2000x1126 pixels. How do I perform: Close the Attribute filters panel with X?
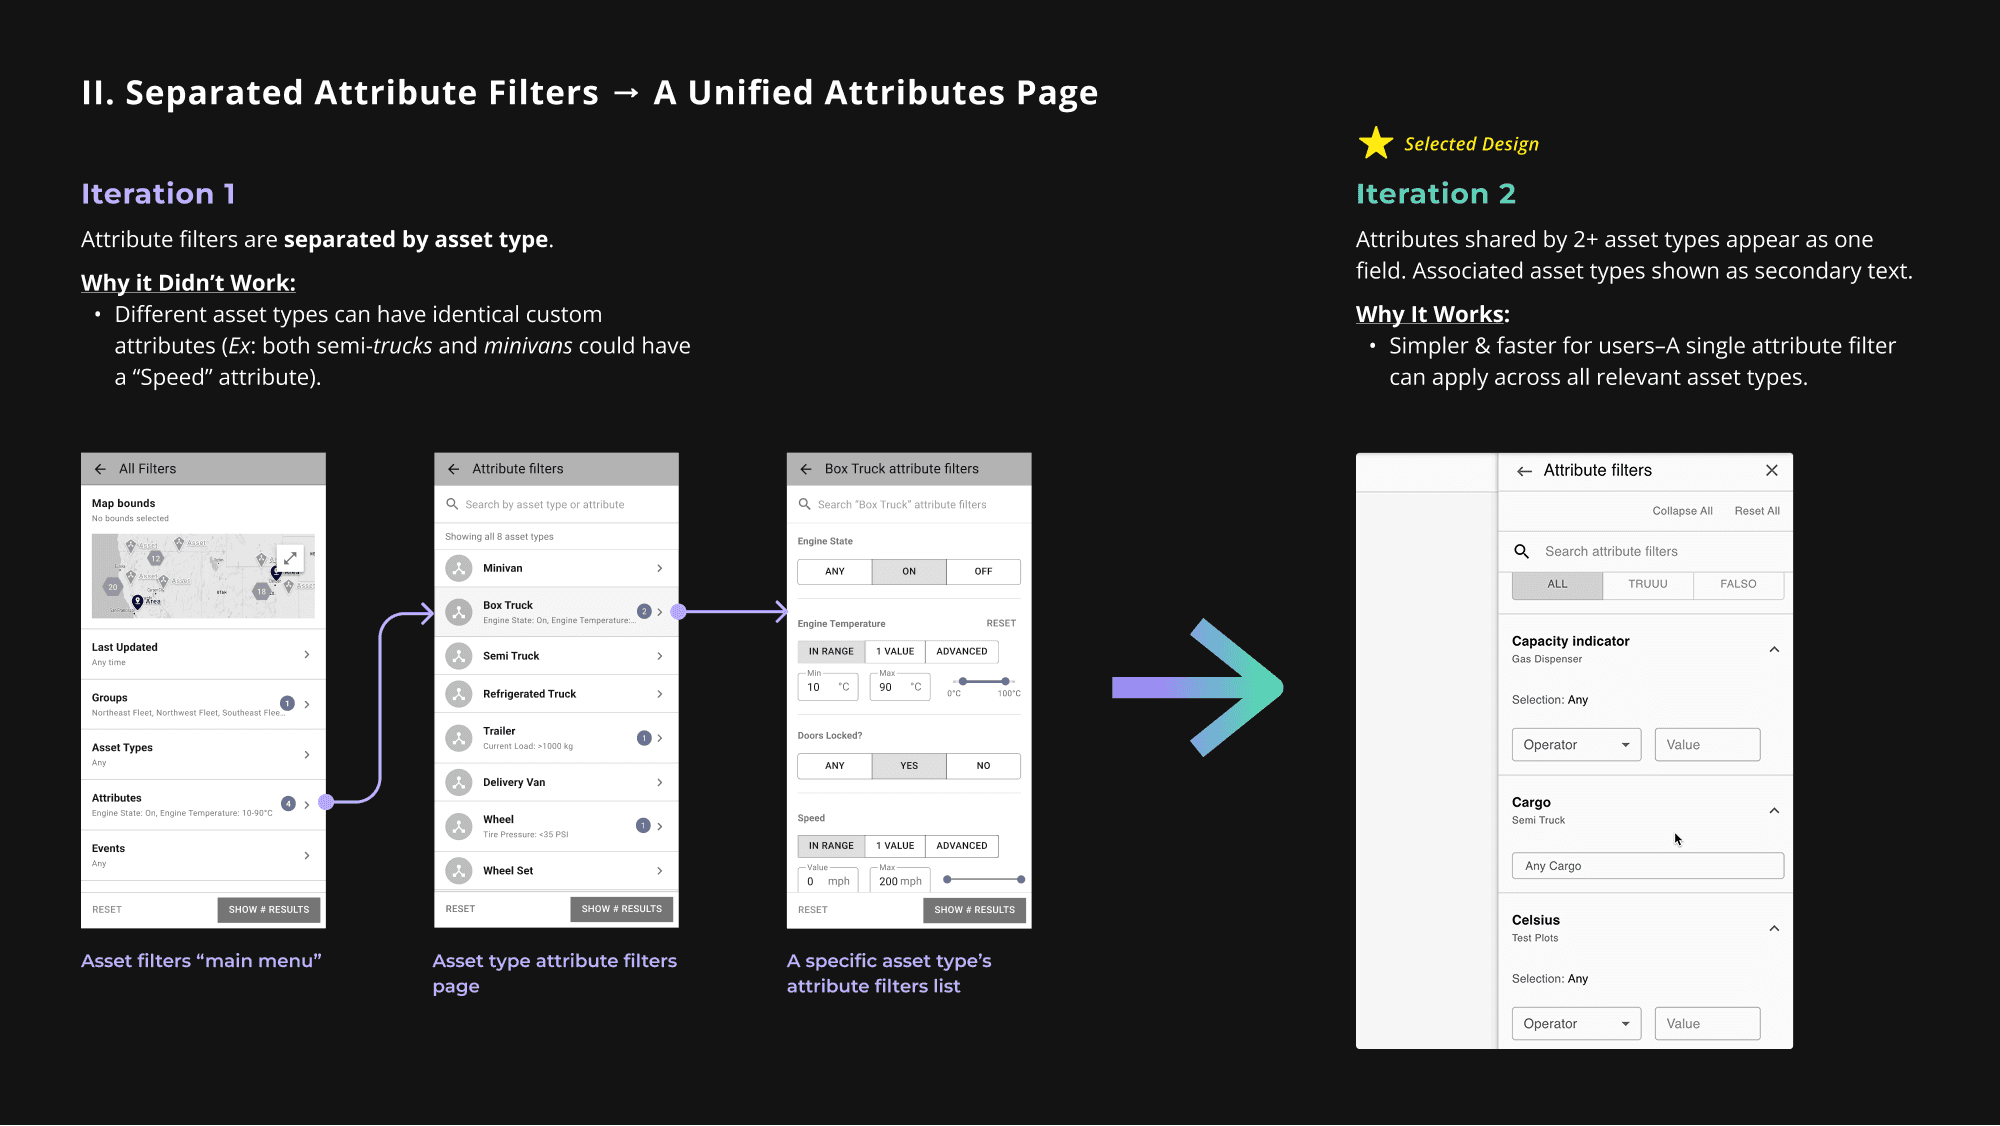click(x=1771, y=470)
